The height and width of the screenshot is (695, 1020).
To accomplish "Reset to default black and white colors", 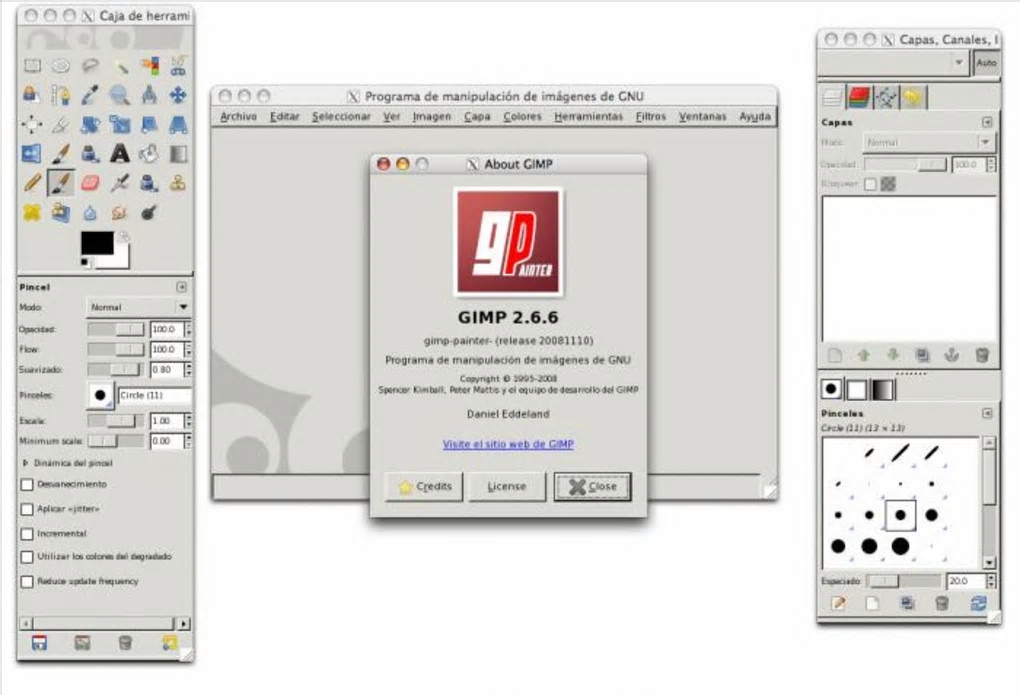I will (85, 262).
